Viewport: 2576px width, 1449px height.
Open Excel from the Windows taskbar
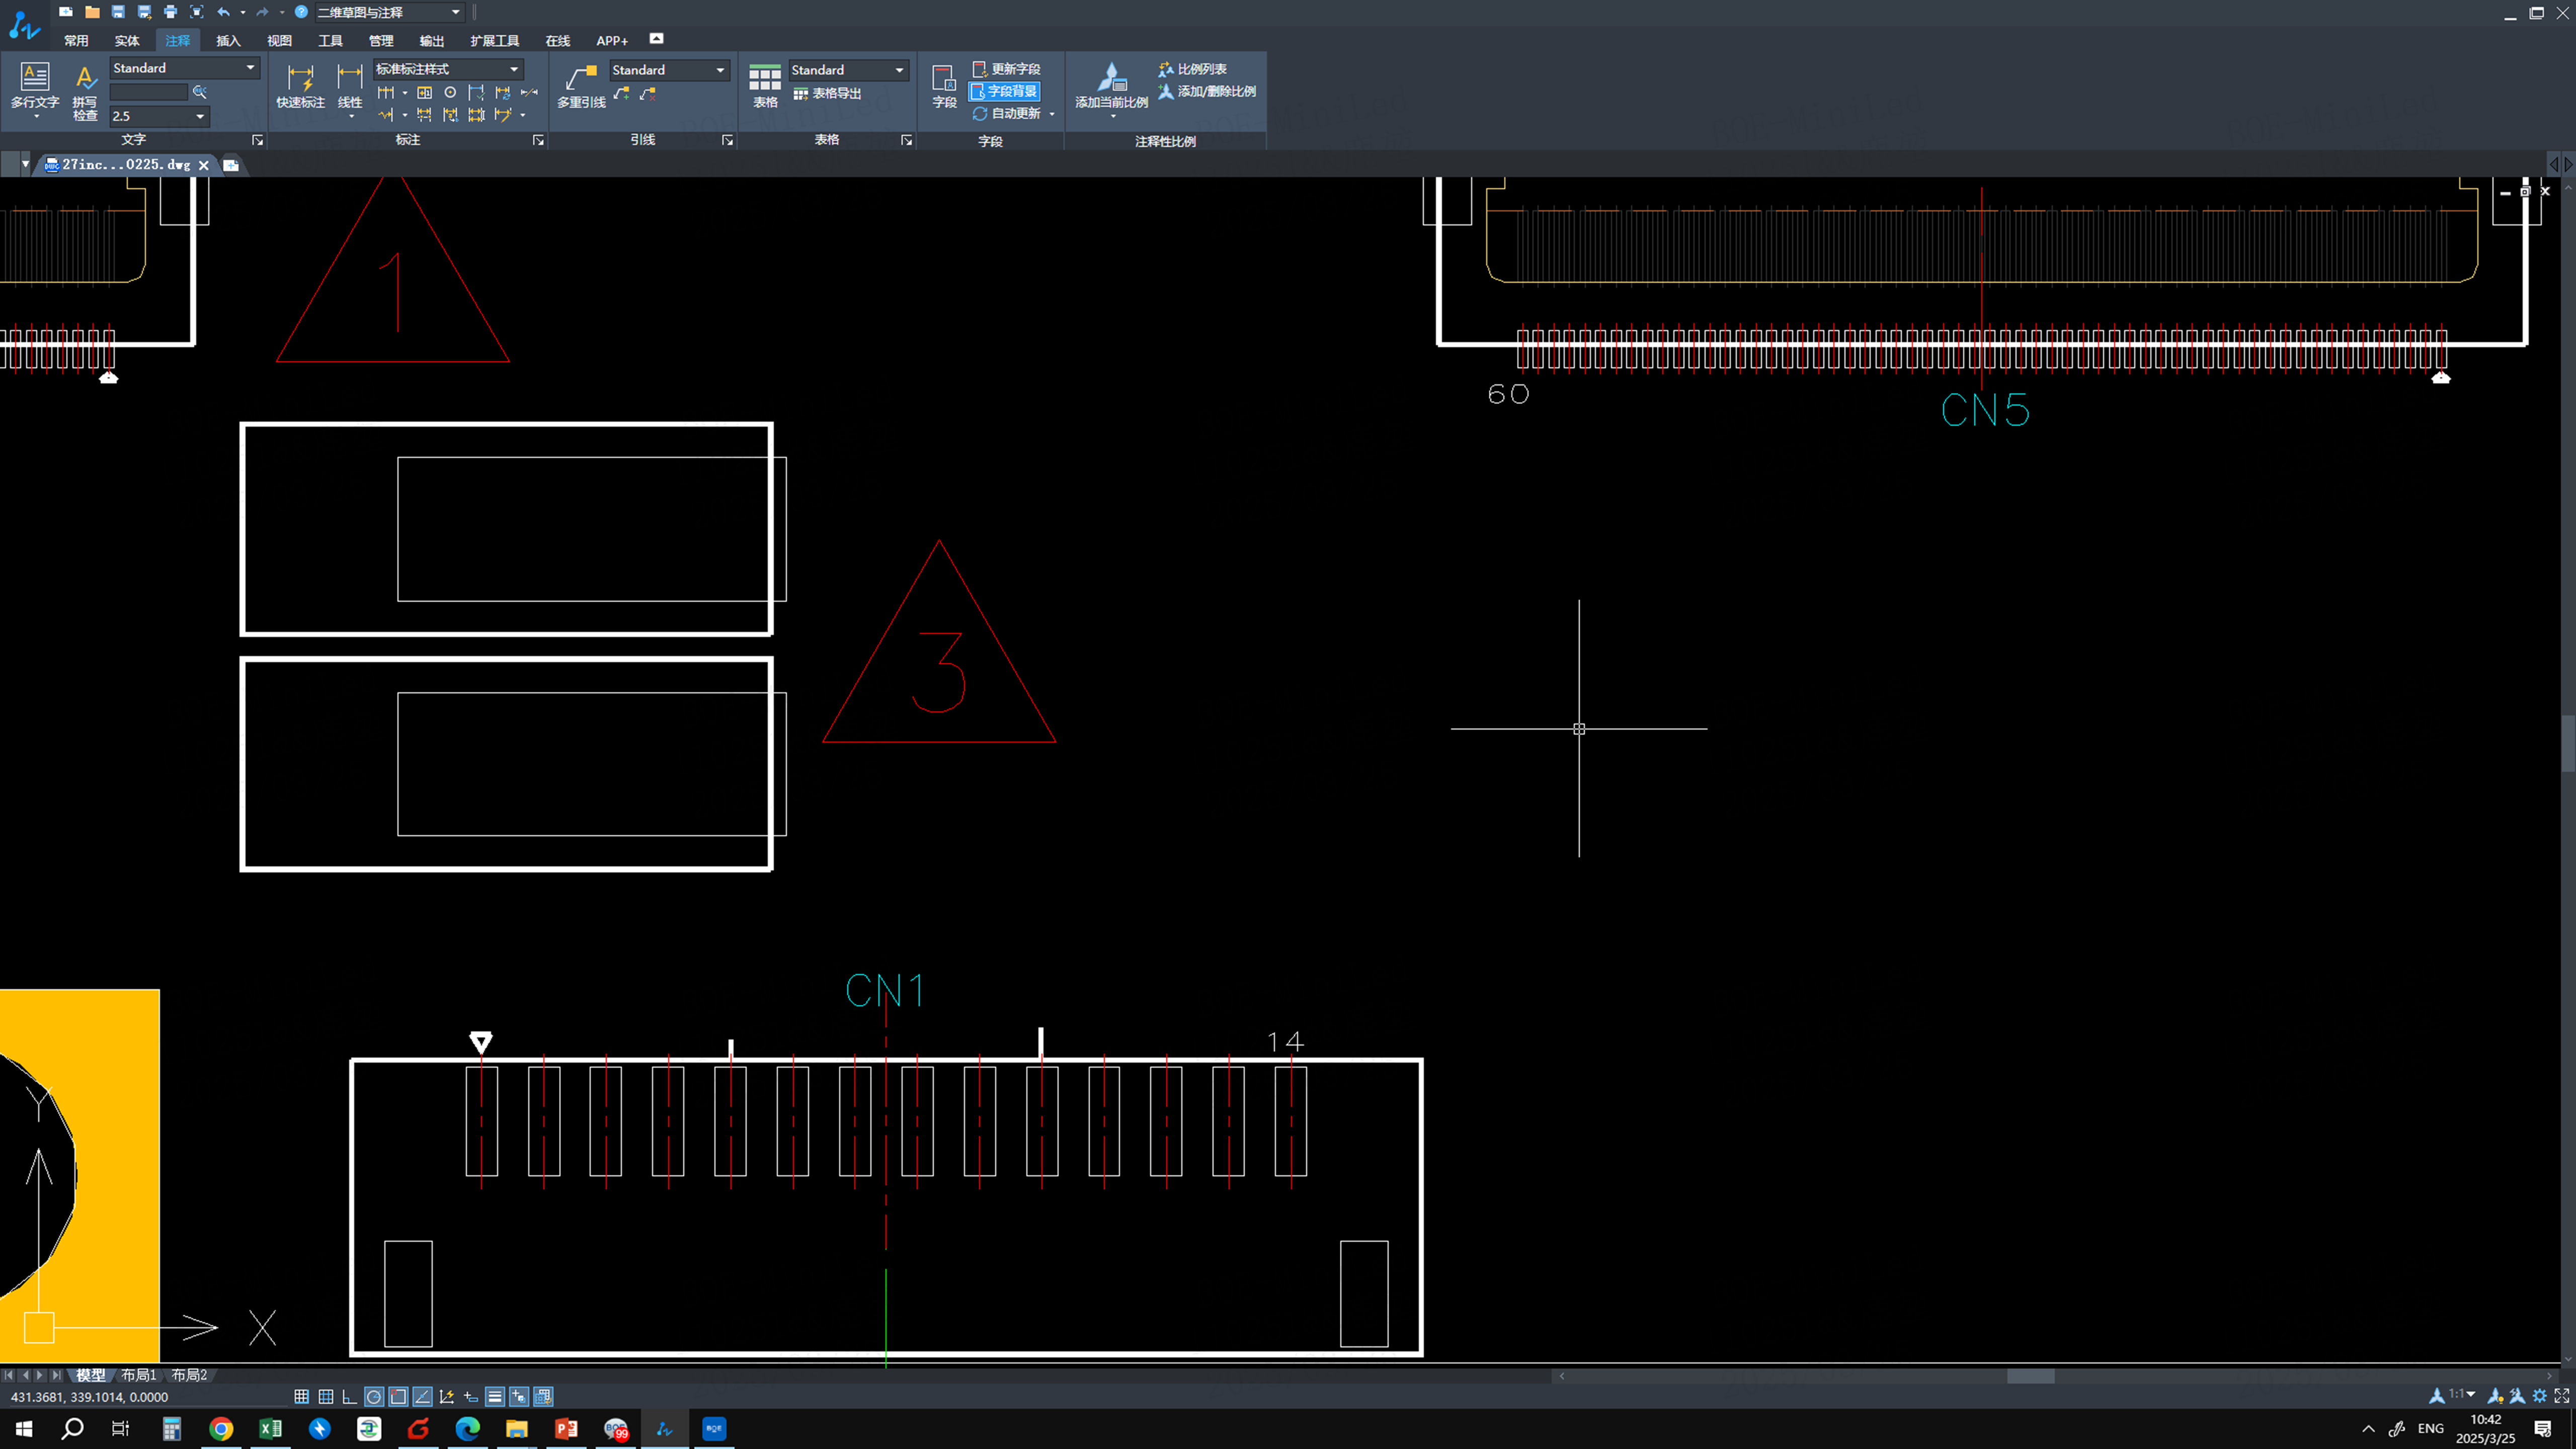[270, 1428]
